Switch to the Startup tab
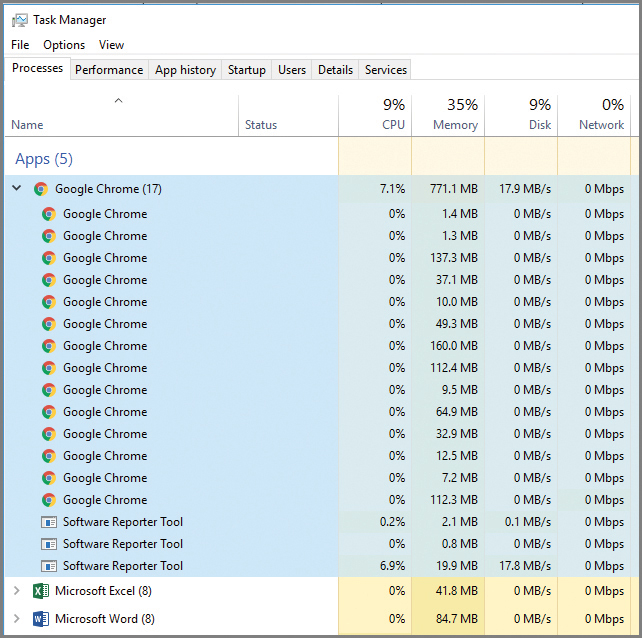642x638 pixels. click(246, 70)
